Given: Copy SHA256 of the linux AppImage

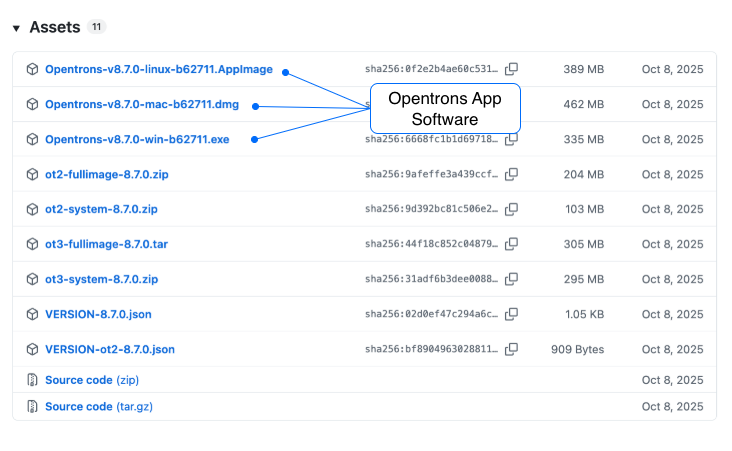Looking at the screenshot, I should coord(512,69).
